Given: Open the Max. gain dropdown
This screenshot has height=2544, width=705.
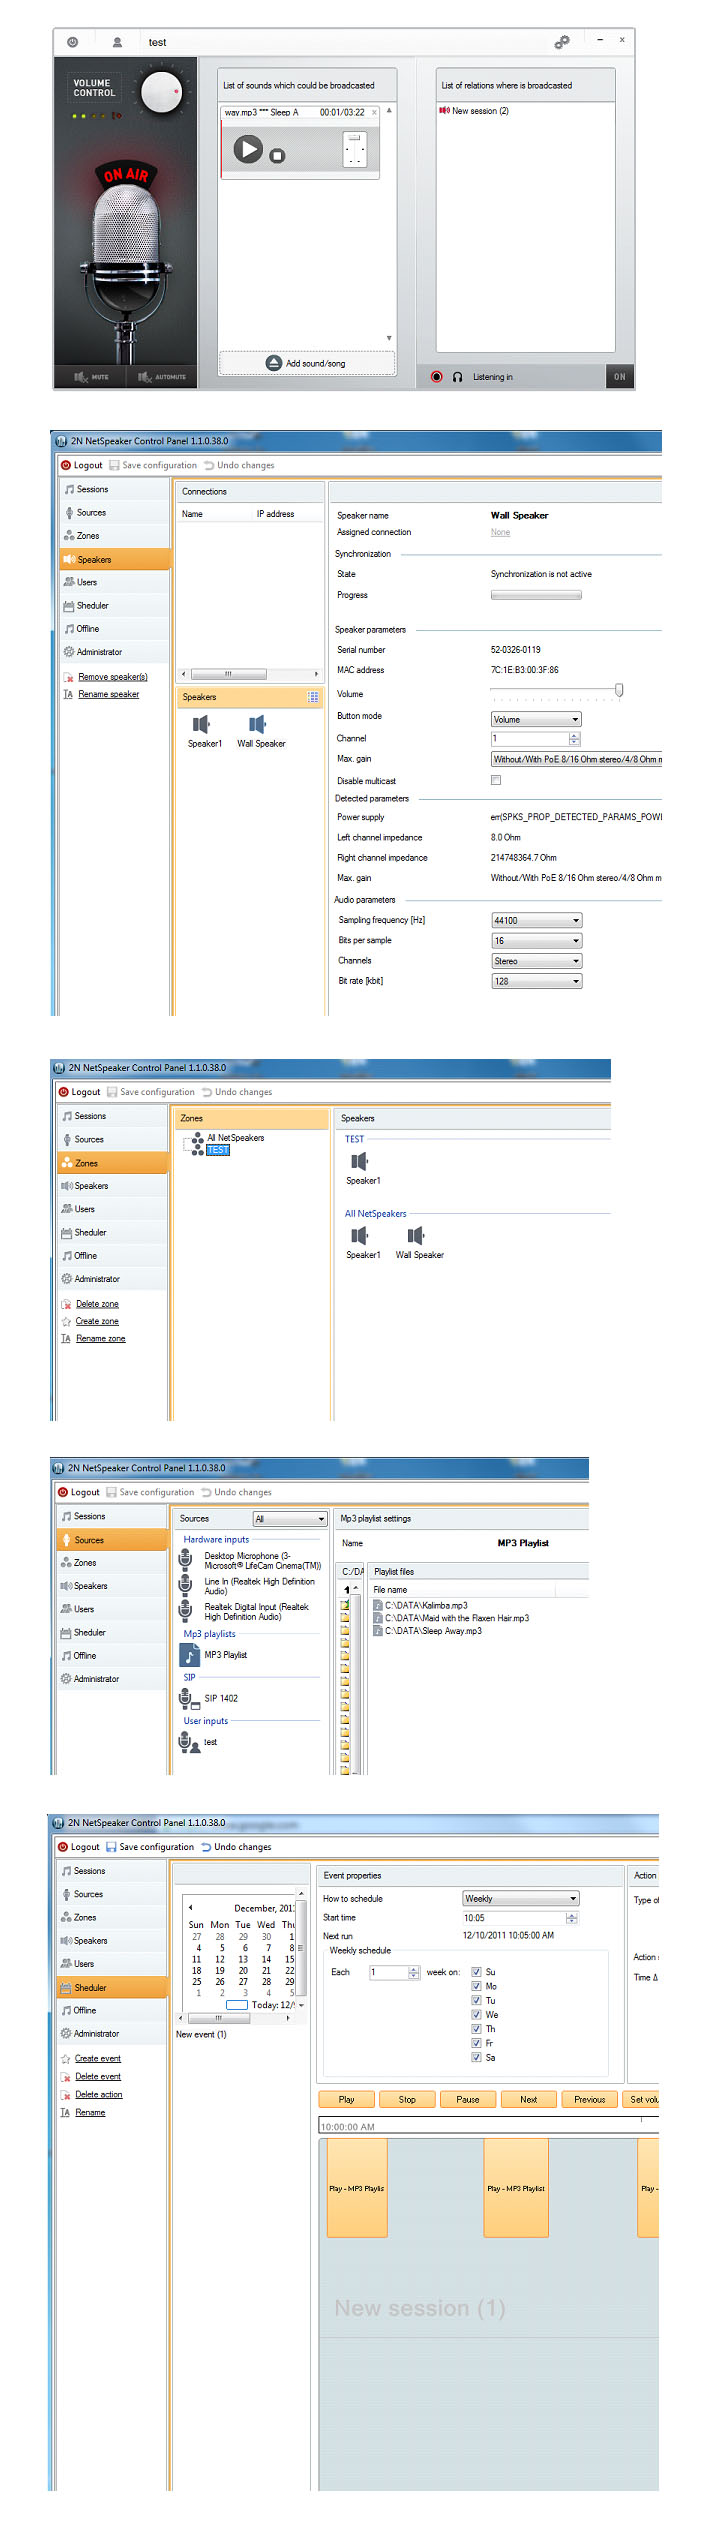Looking at the screenshot, I should [576, 759].
